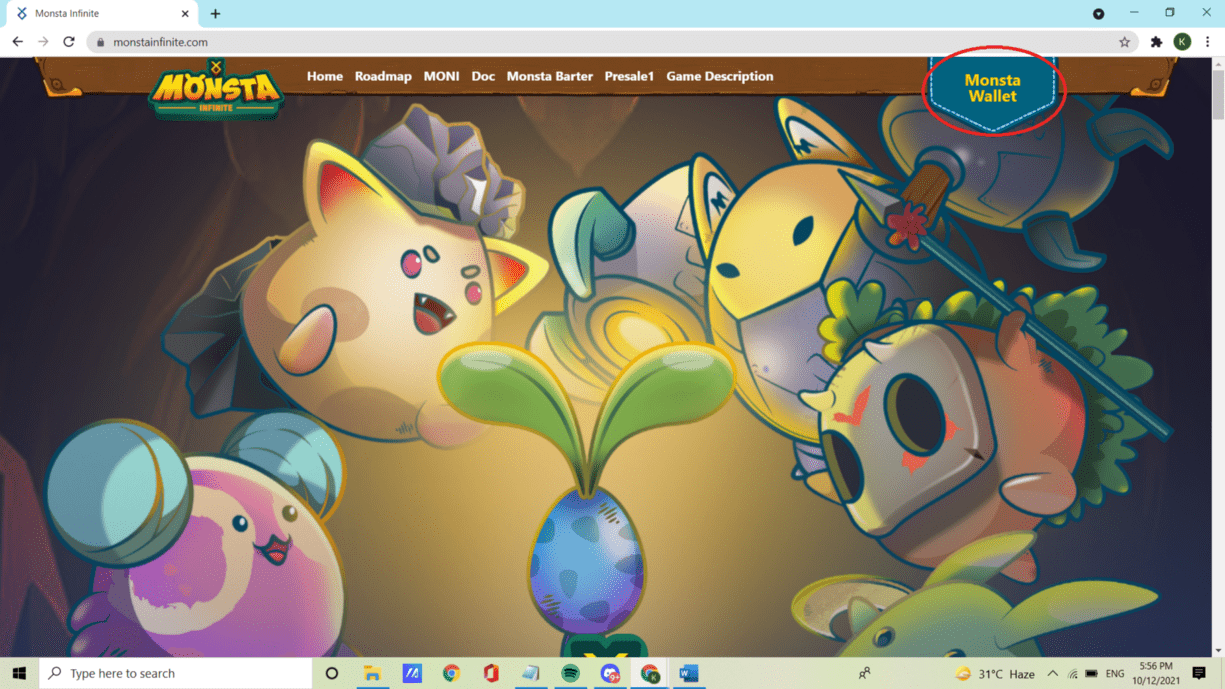This screenshot has width=1225, height=689.
Task: Open Spotify from the taskbar
Action: point(570,673)
